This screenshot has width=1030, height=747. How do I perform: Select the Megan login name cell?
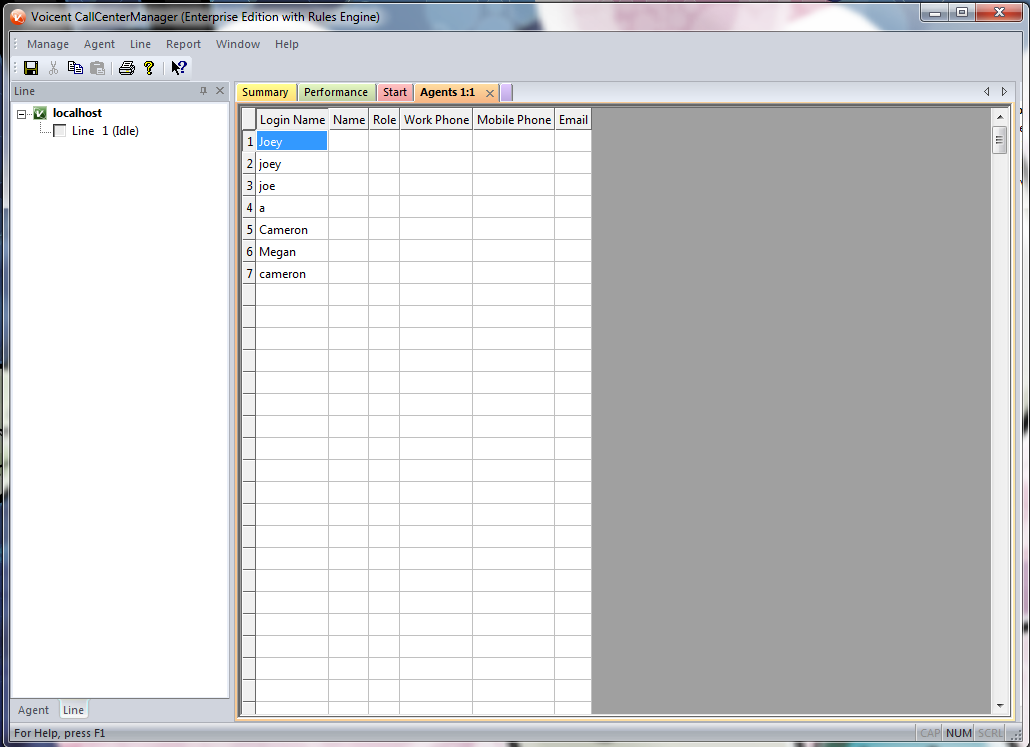[x=292, y=252]
